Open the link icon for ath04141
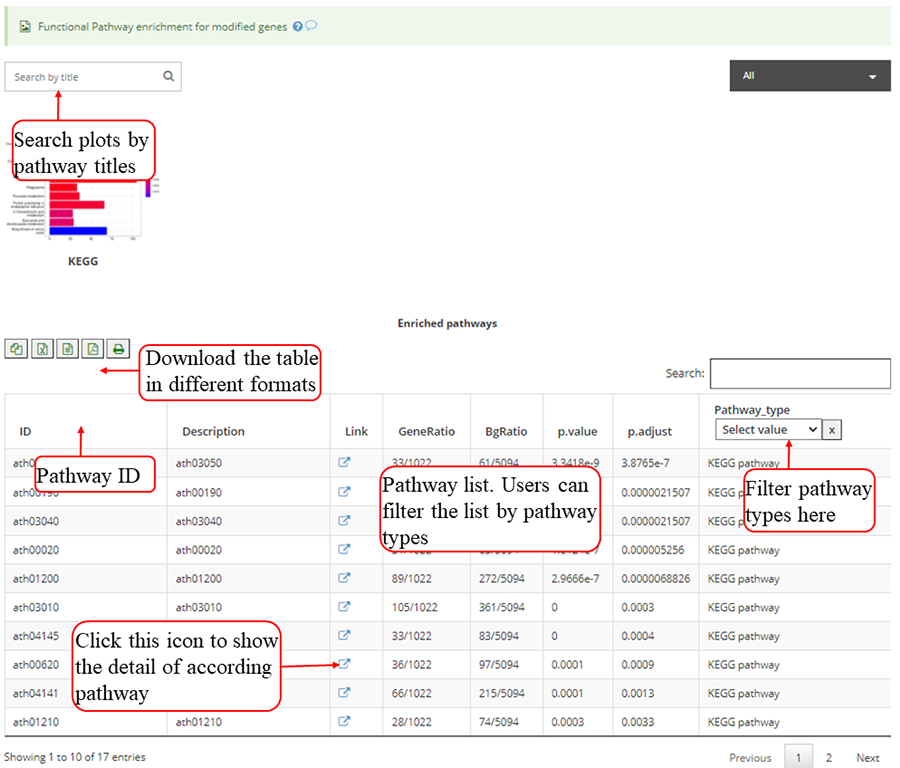Image resolution: width=900 pixels, height=768 pixels. tap(345, 693)
